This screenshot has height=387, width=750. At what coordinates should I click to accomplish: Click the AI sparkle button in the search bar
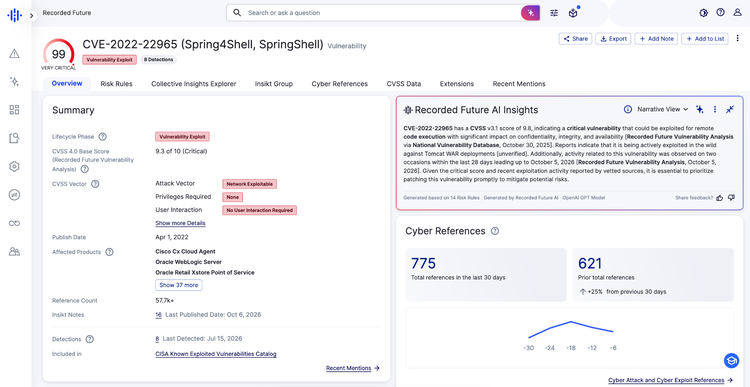pos(530,13)
